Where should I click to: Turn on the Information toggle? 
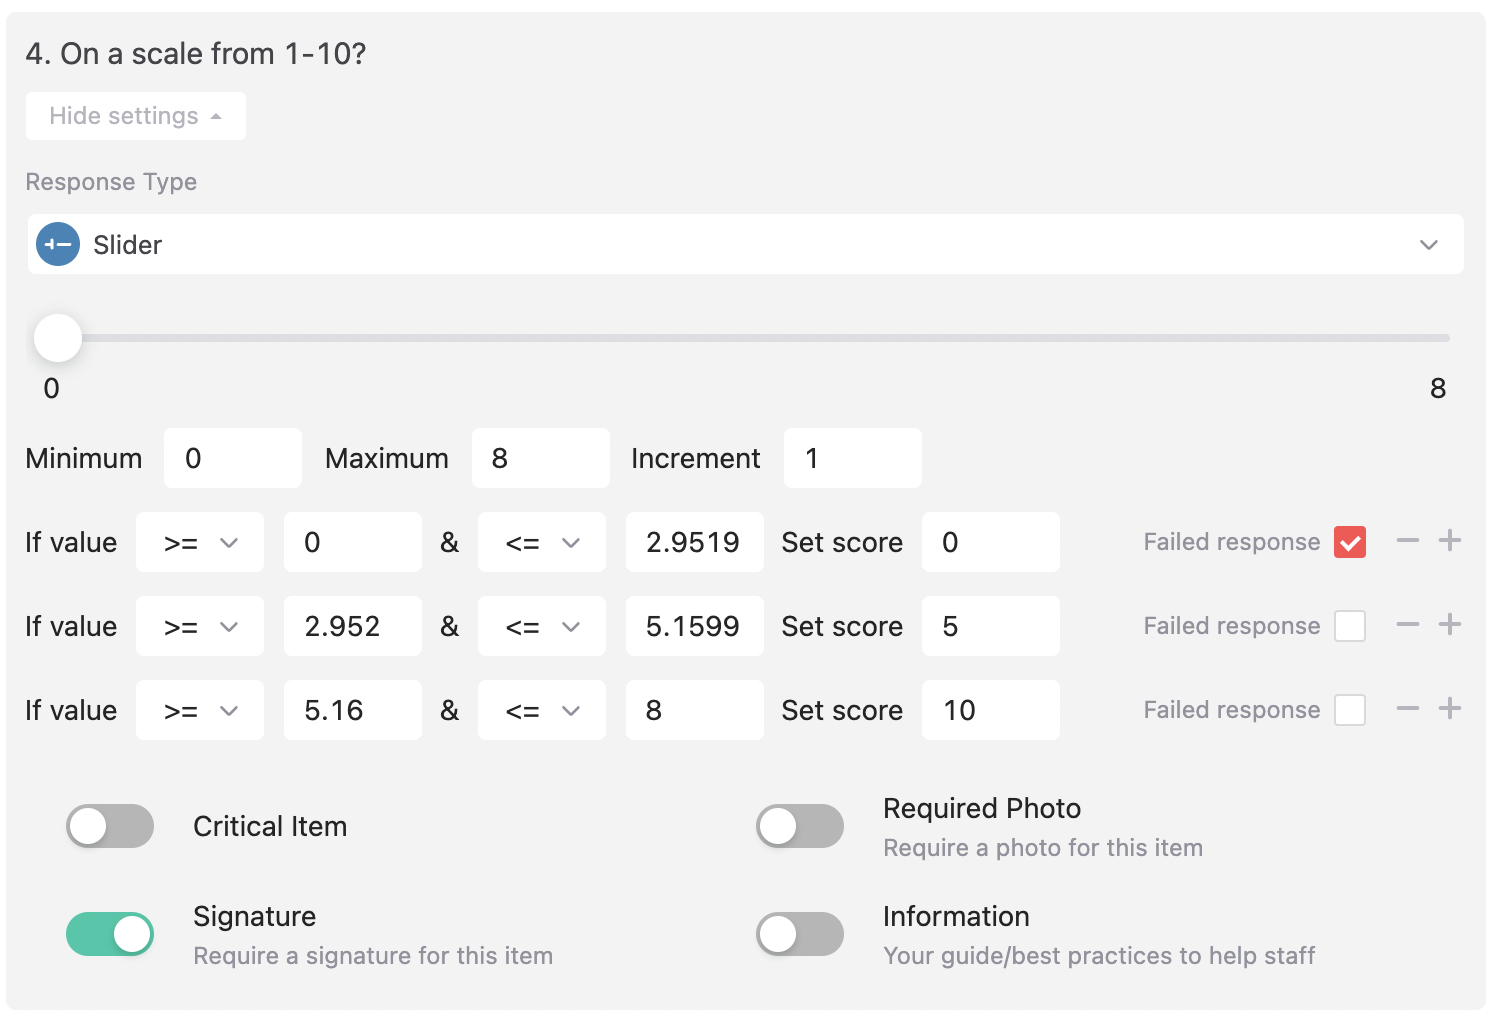point(800,934)
